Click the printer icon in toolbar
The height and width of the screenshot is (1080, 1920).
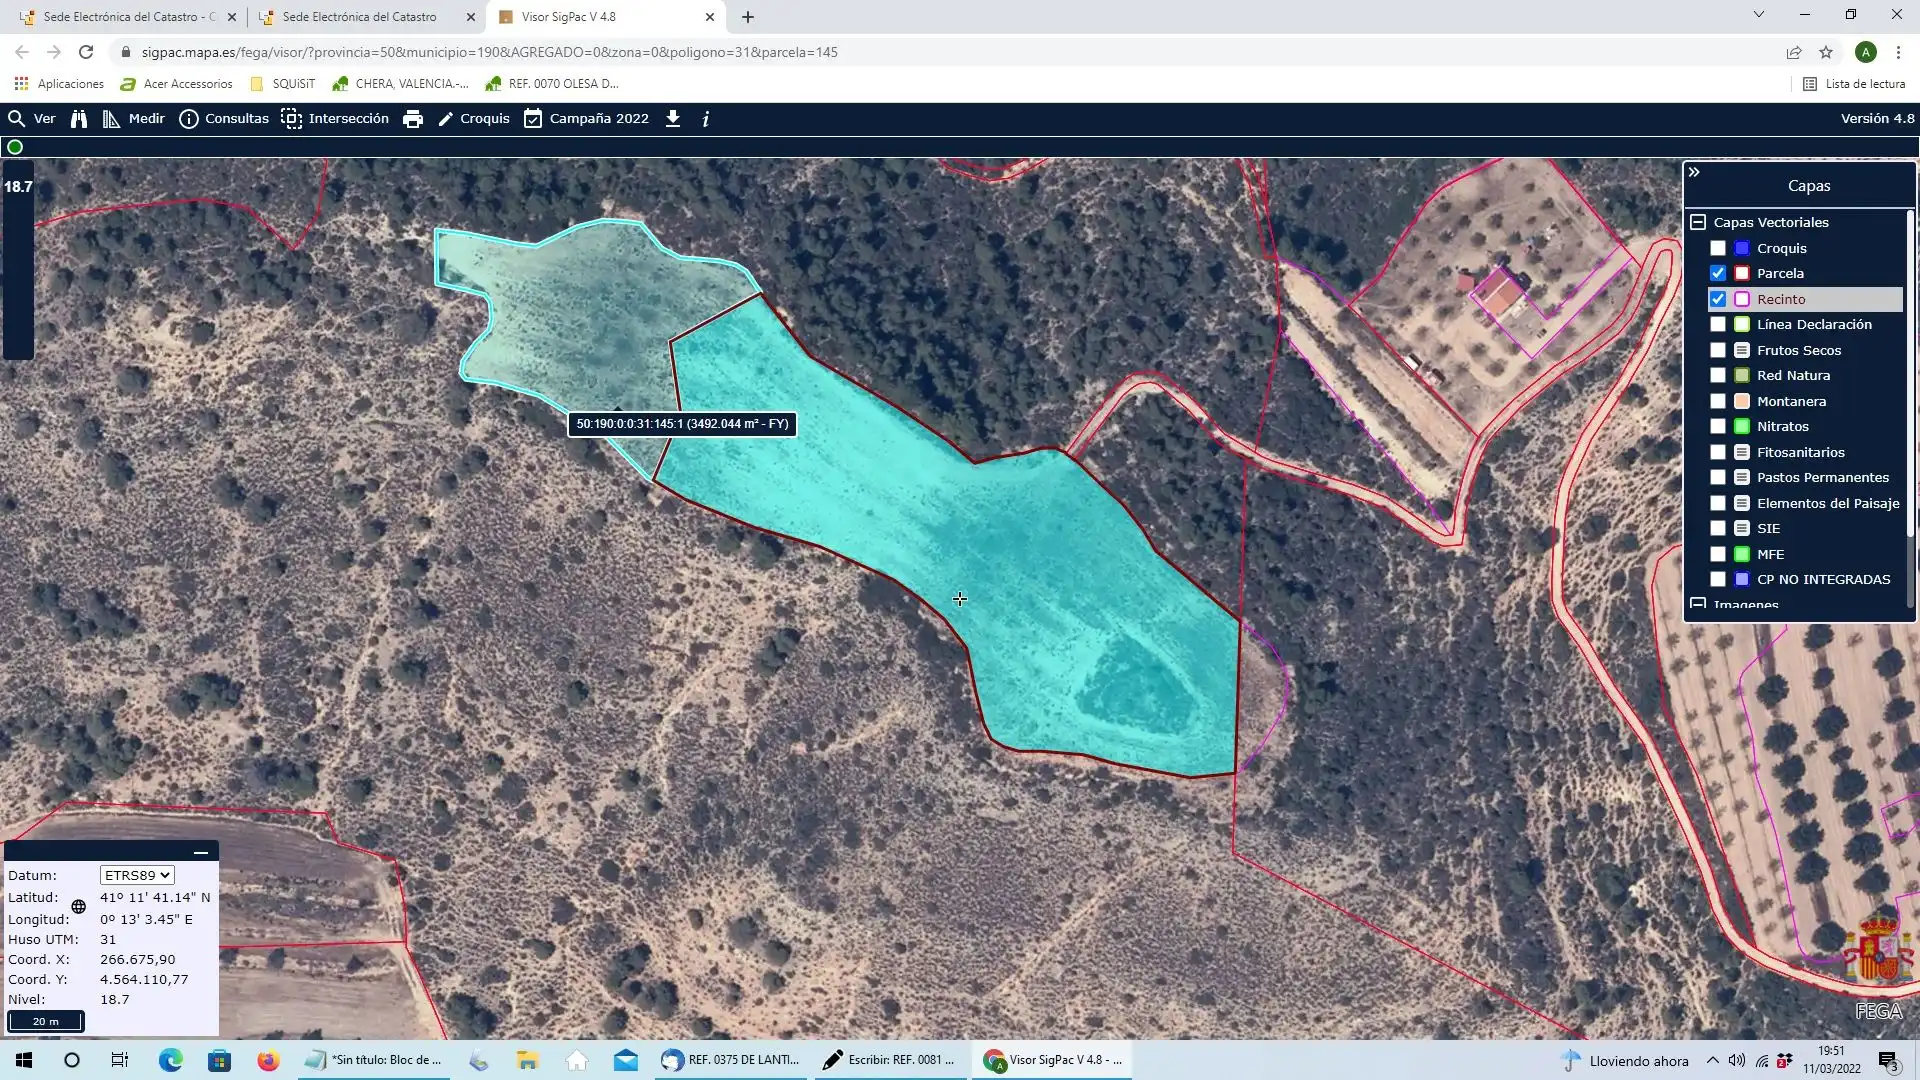(413, 119)
